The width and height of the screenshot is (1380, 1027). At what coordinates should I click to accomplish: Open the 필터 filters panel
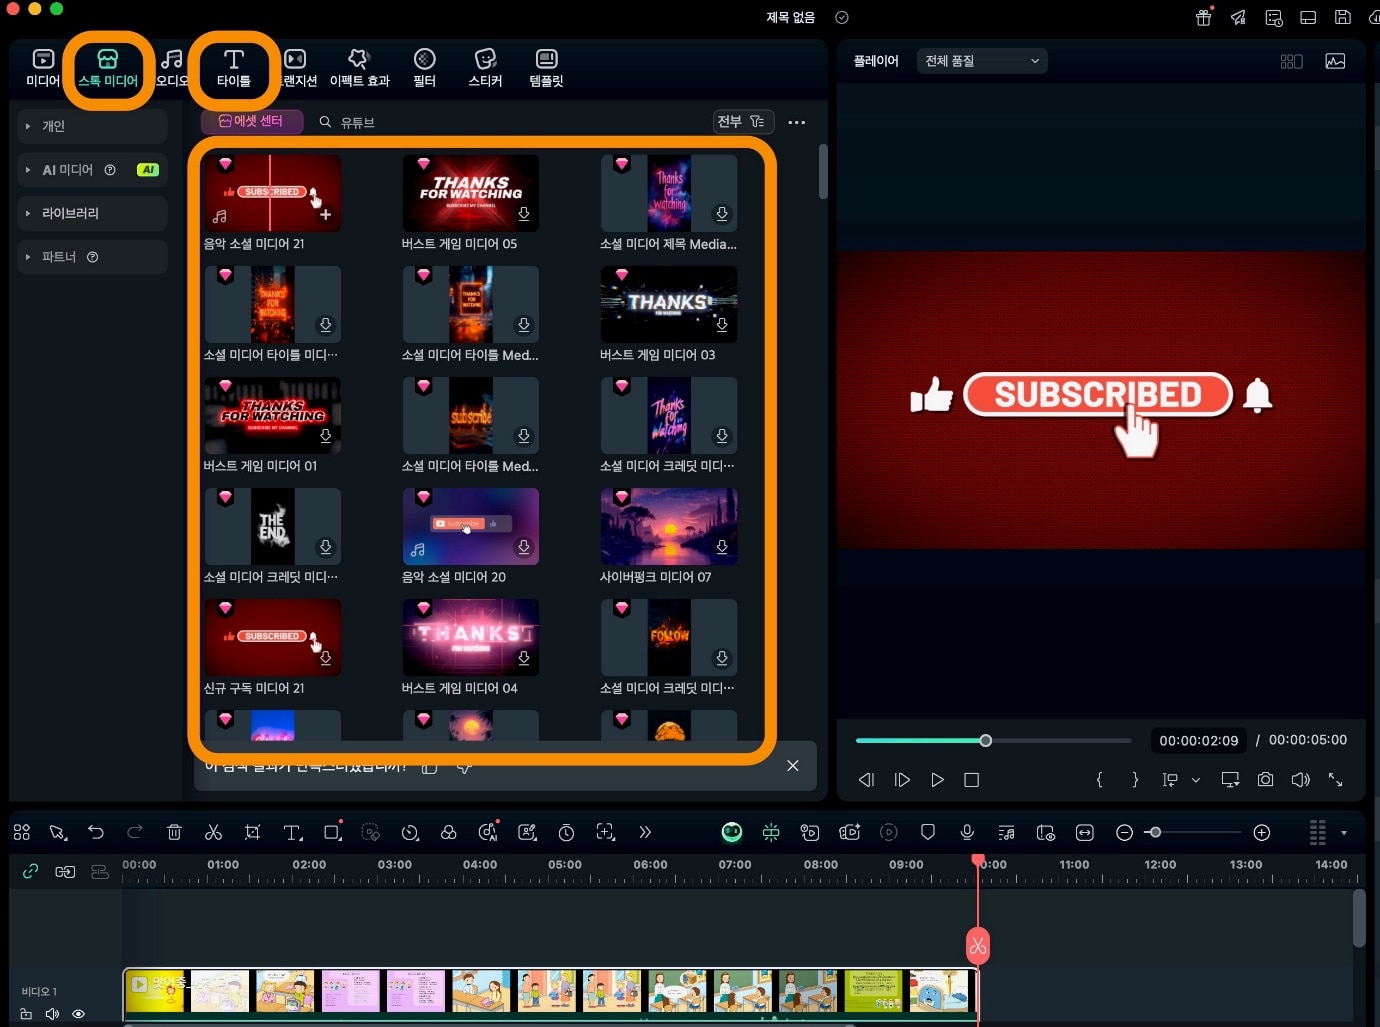click(424, 68)
